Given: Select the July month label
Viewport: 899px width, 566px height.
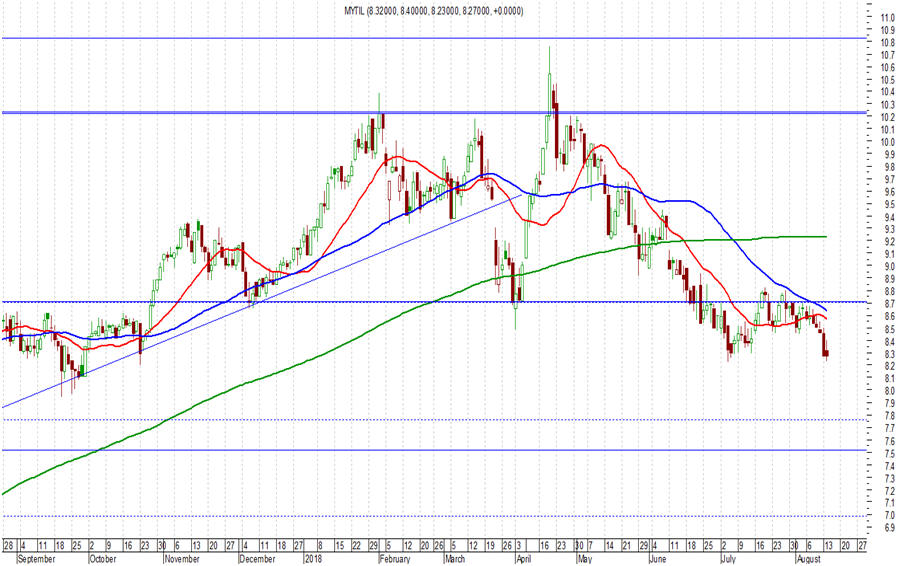Looking at the screenshot, I should pyautogui.click(x=728, y=559).
